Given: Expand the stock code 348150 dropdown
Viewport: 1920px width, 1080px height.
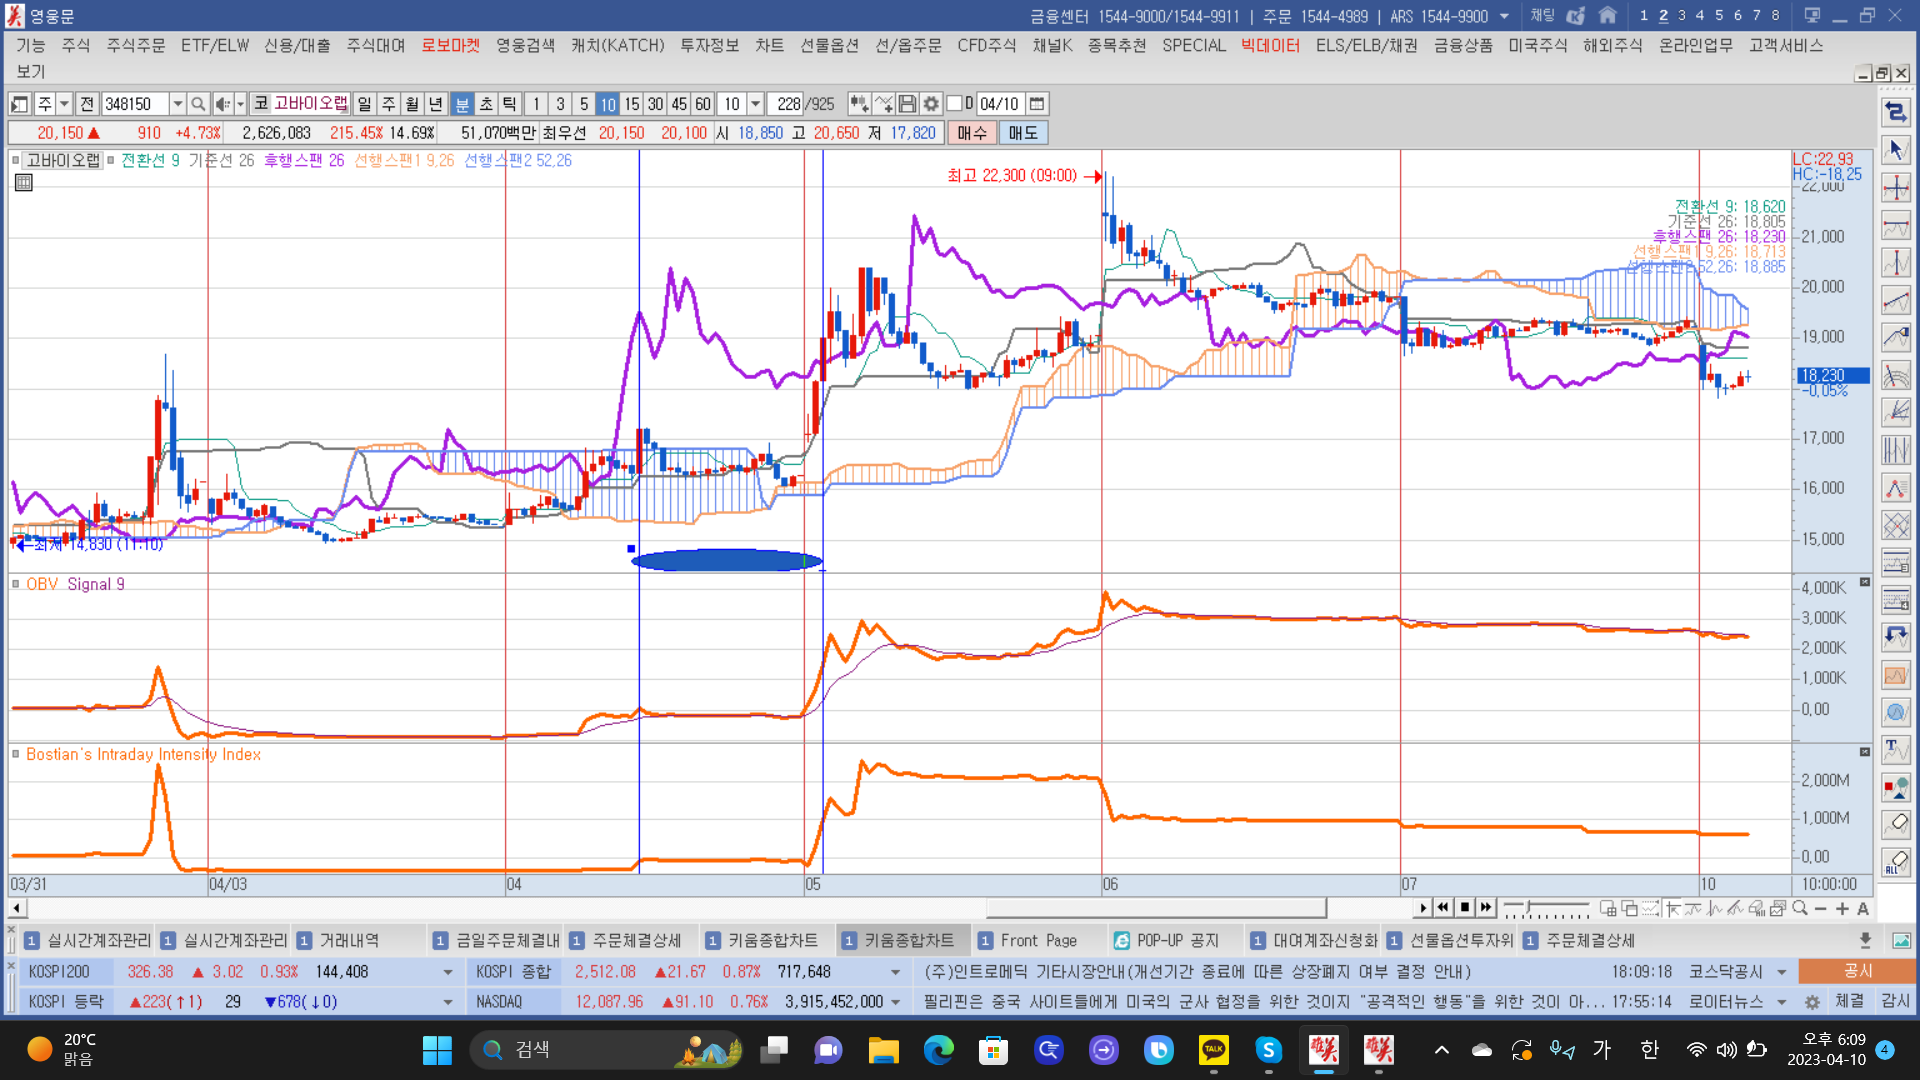Looking at the screenshot, I should [x=177, y=104].
